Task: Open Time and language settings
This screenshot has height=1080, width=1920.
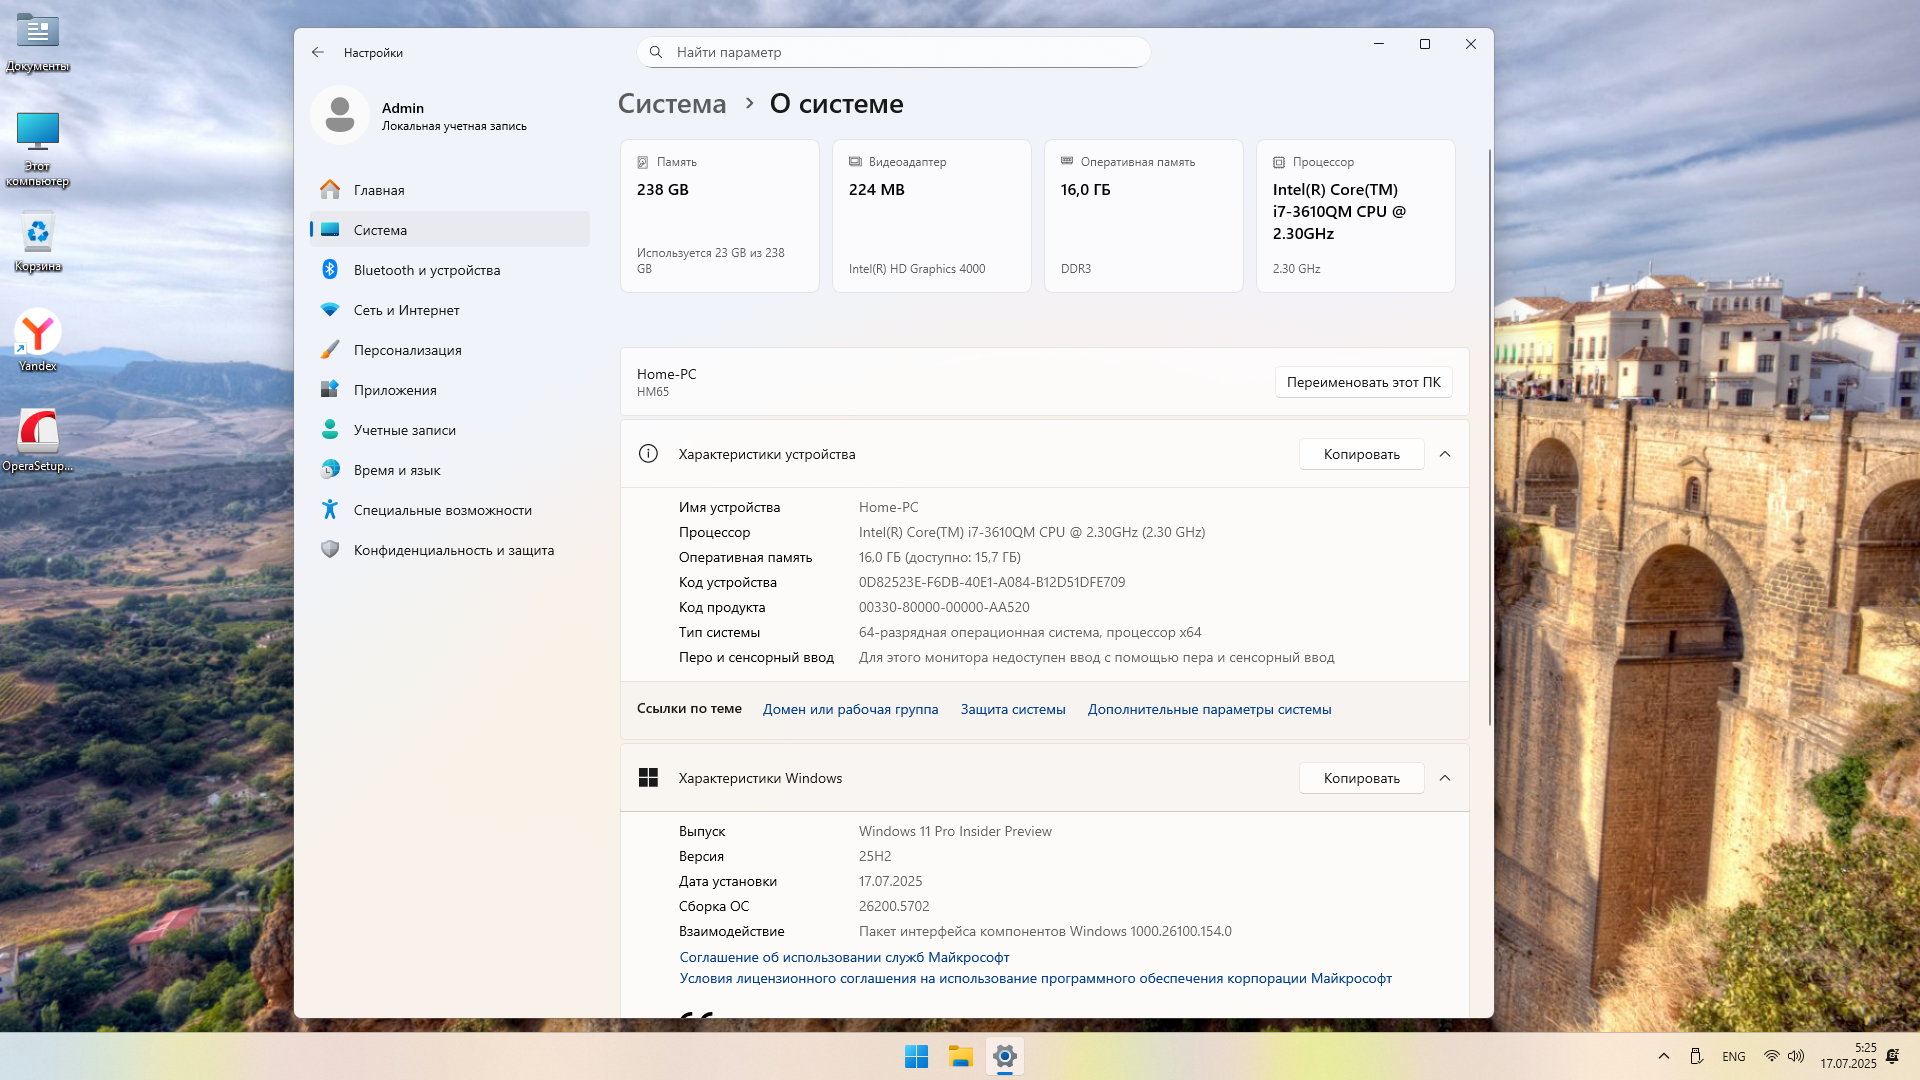Action: click(x=396, y=470)
